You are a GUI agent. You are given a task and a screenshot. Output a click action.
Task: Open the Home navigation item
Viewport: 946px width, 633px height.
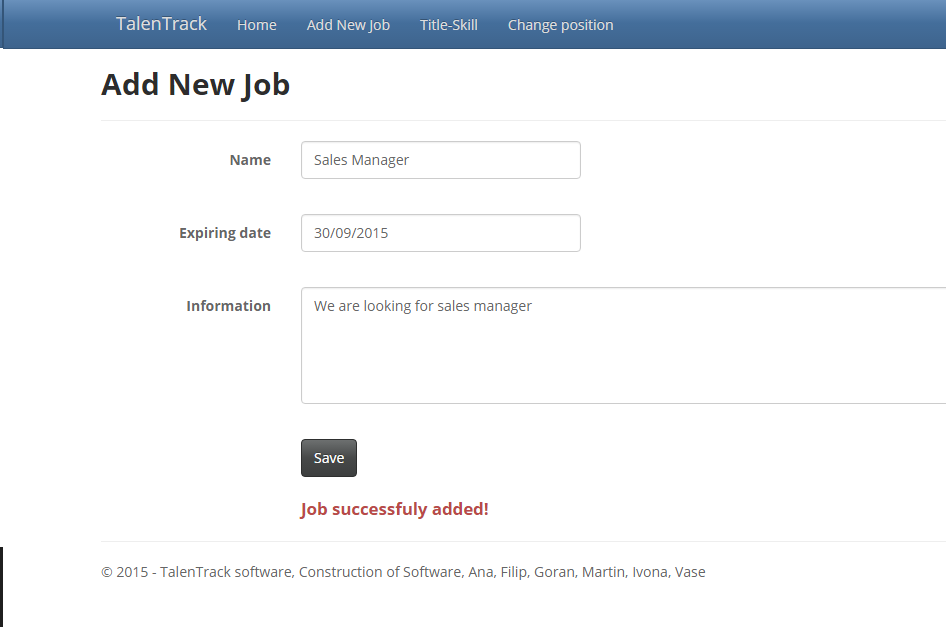pyautogui.click(x=257, y=25)
